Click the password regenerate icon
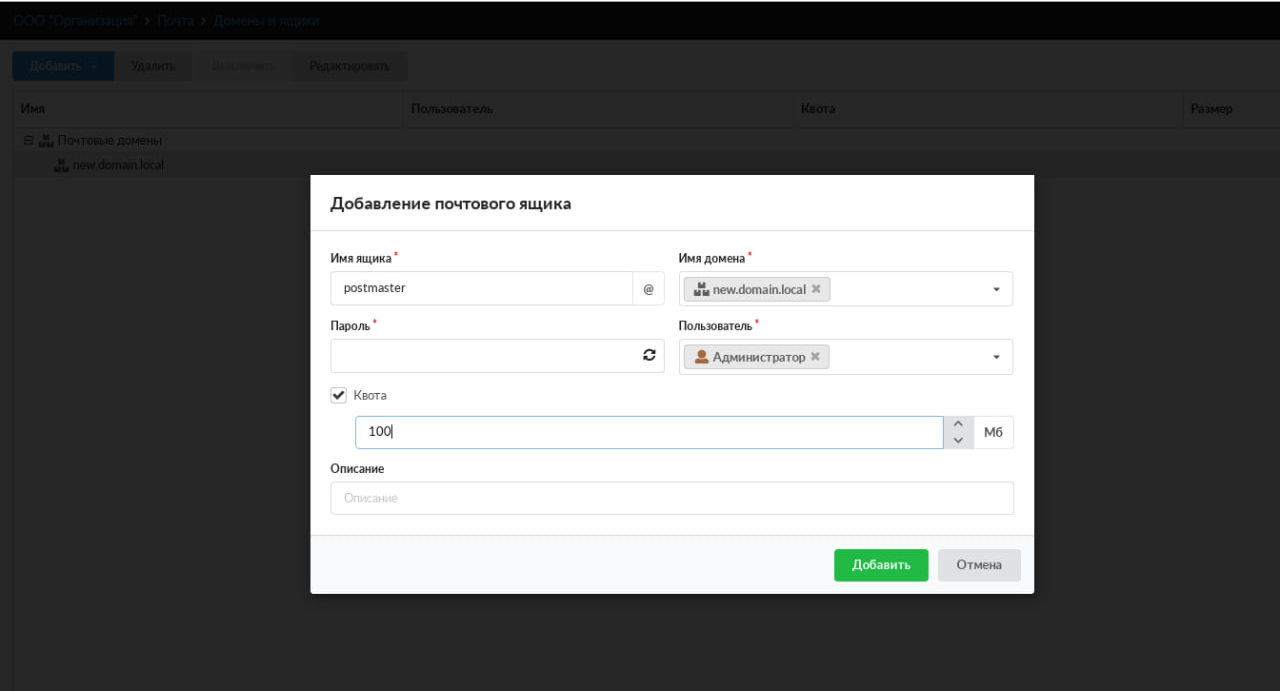Viewport: 1280px width, 691px height. click(648, 355)
